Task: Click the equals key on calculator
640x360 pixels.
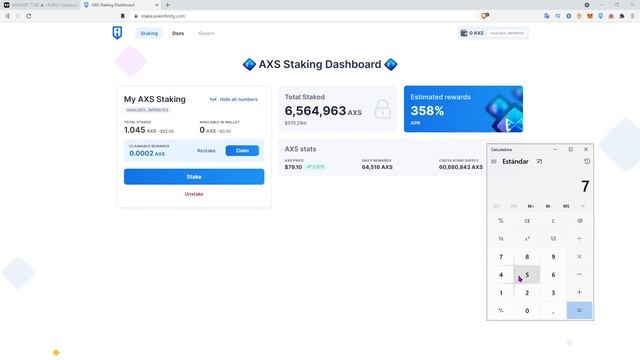Action: pyautogui.click(x=579, y=311)
